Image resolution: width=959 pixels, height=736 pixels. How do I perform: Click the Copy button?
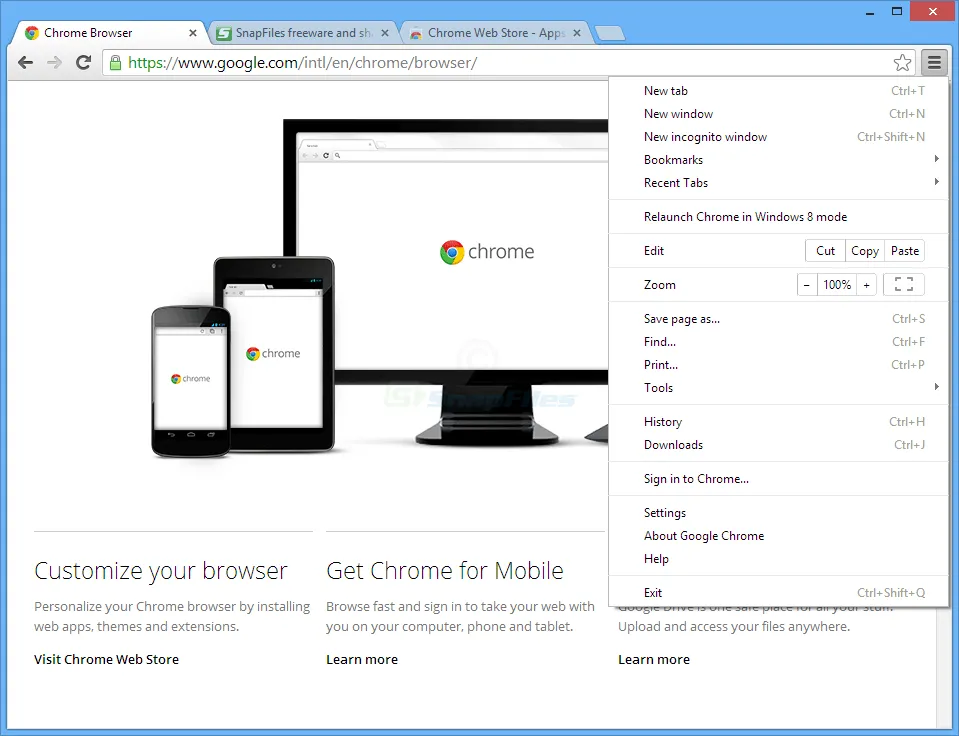coord(865,251)
